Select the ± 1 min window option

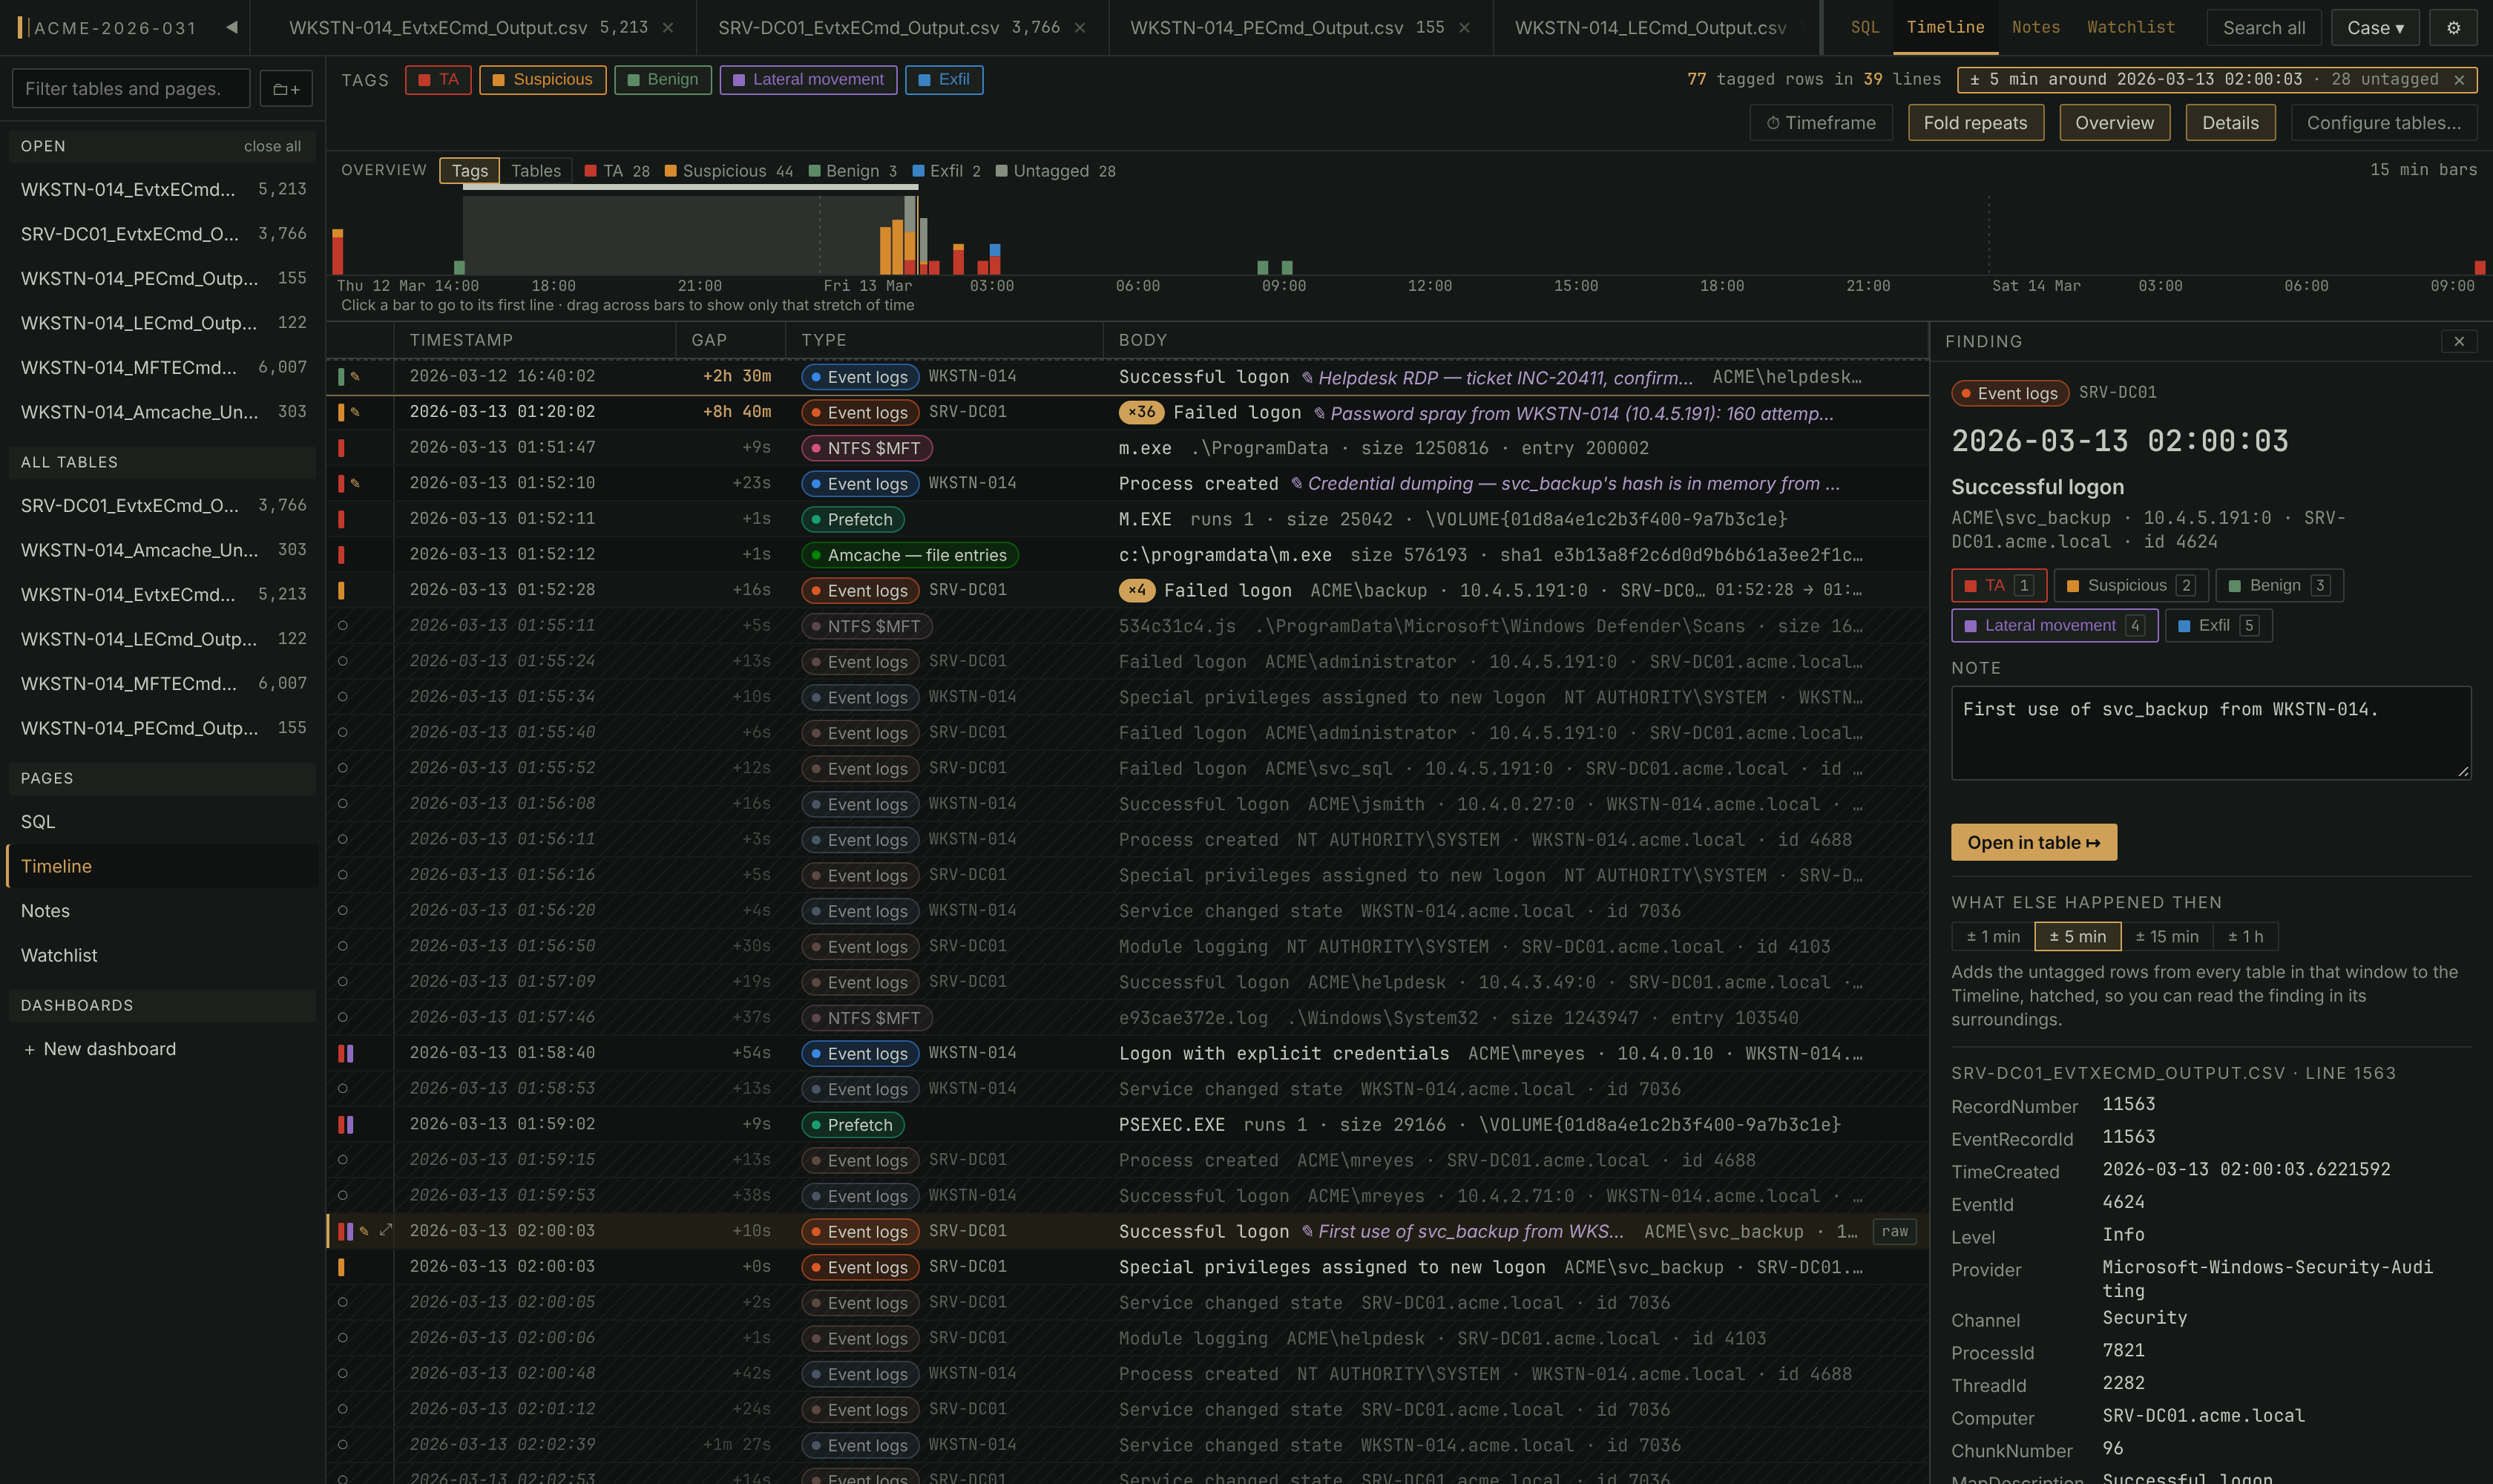pyautogui.click(x=1993, y=937)
